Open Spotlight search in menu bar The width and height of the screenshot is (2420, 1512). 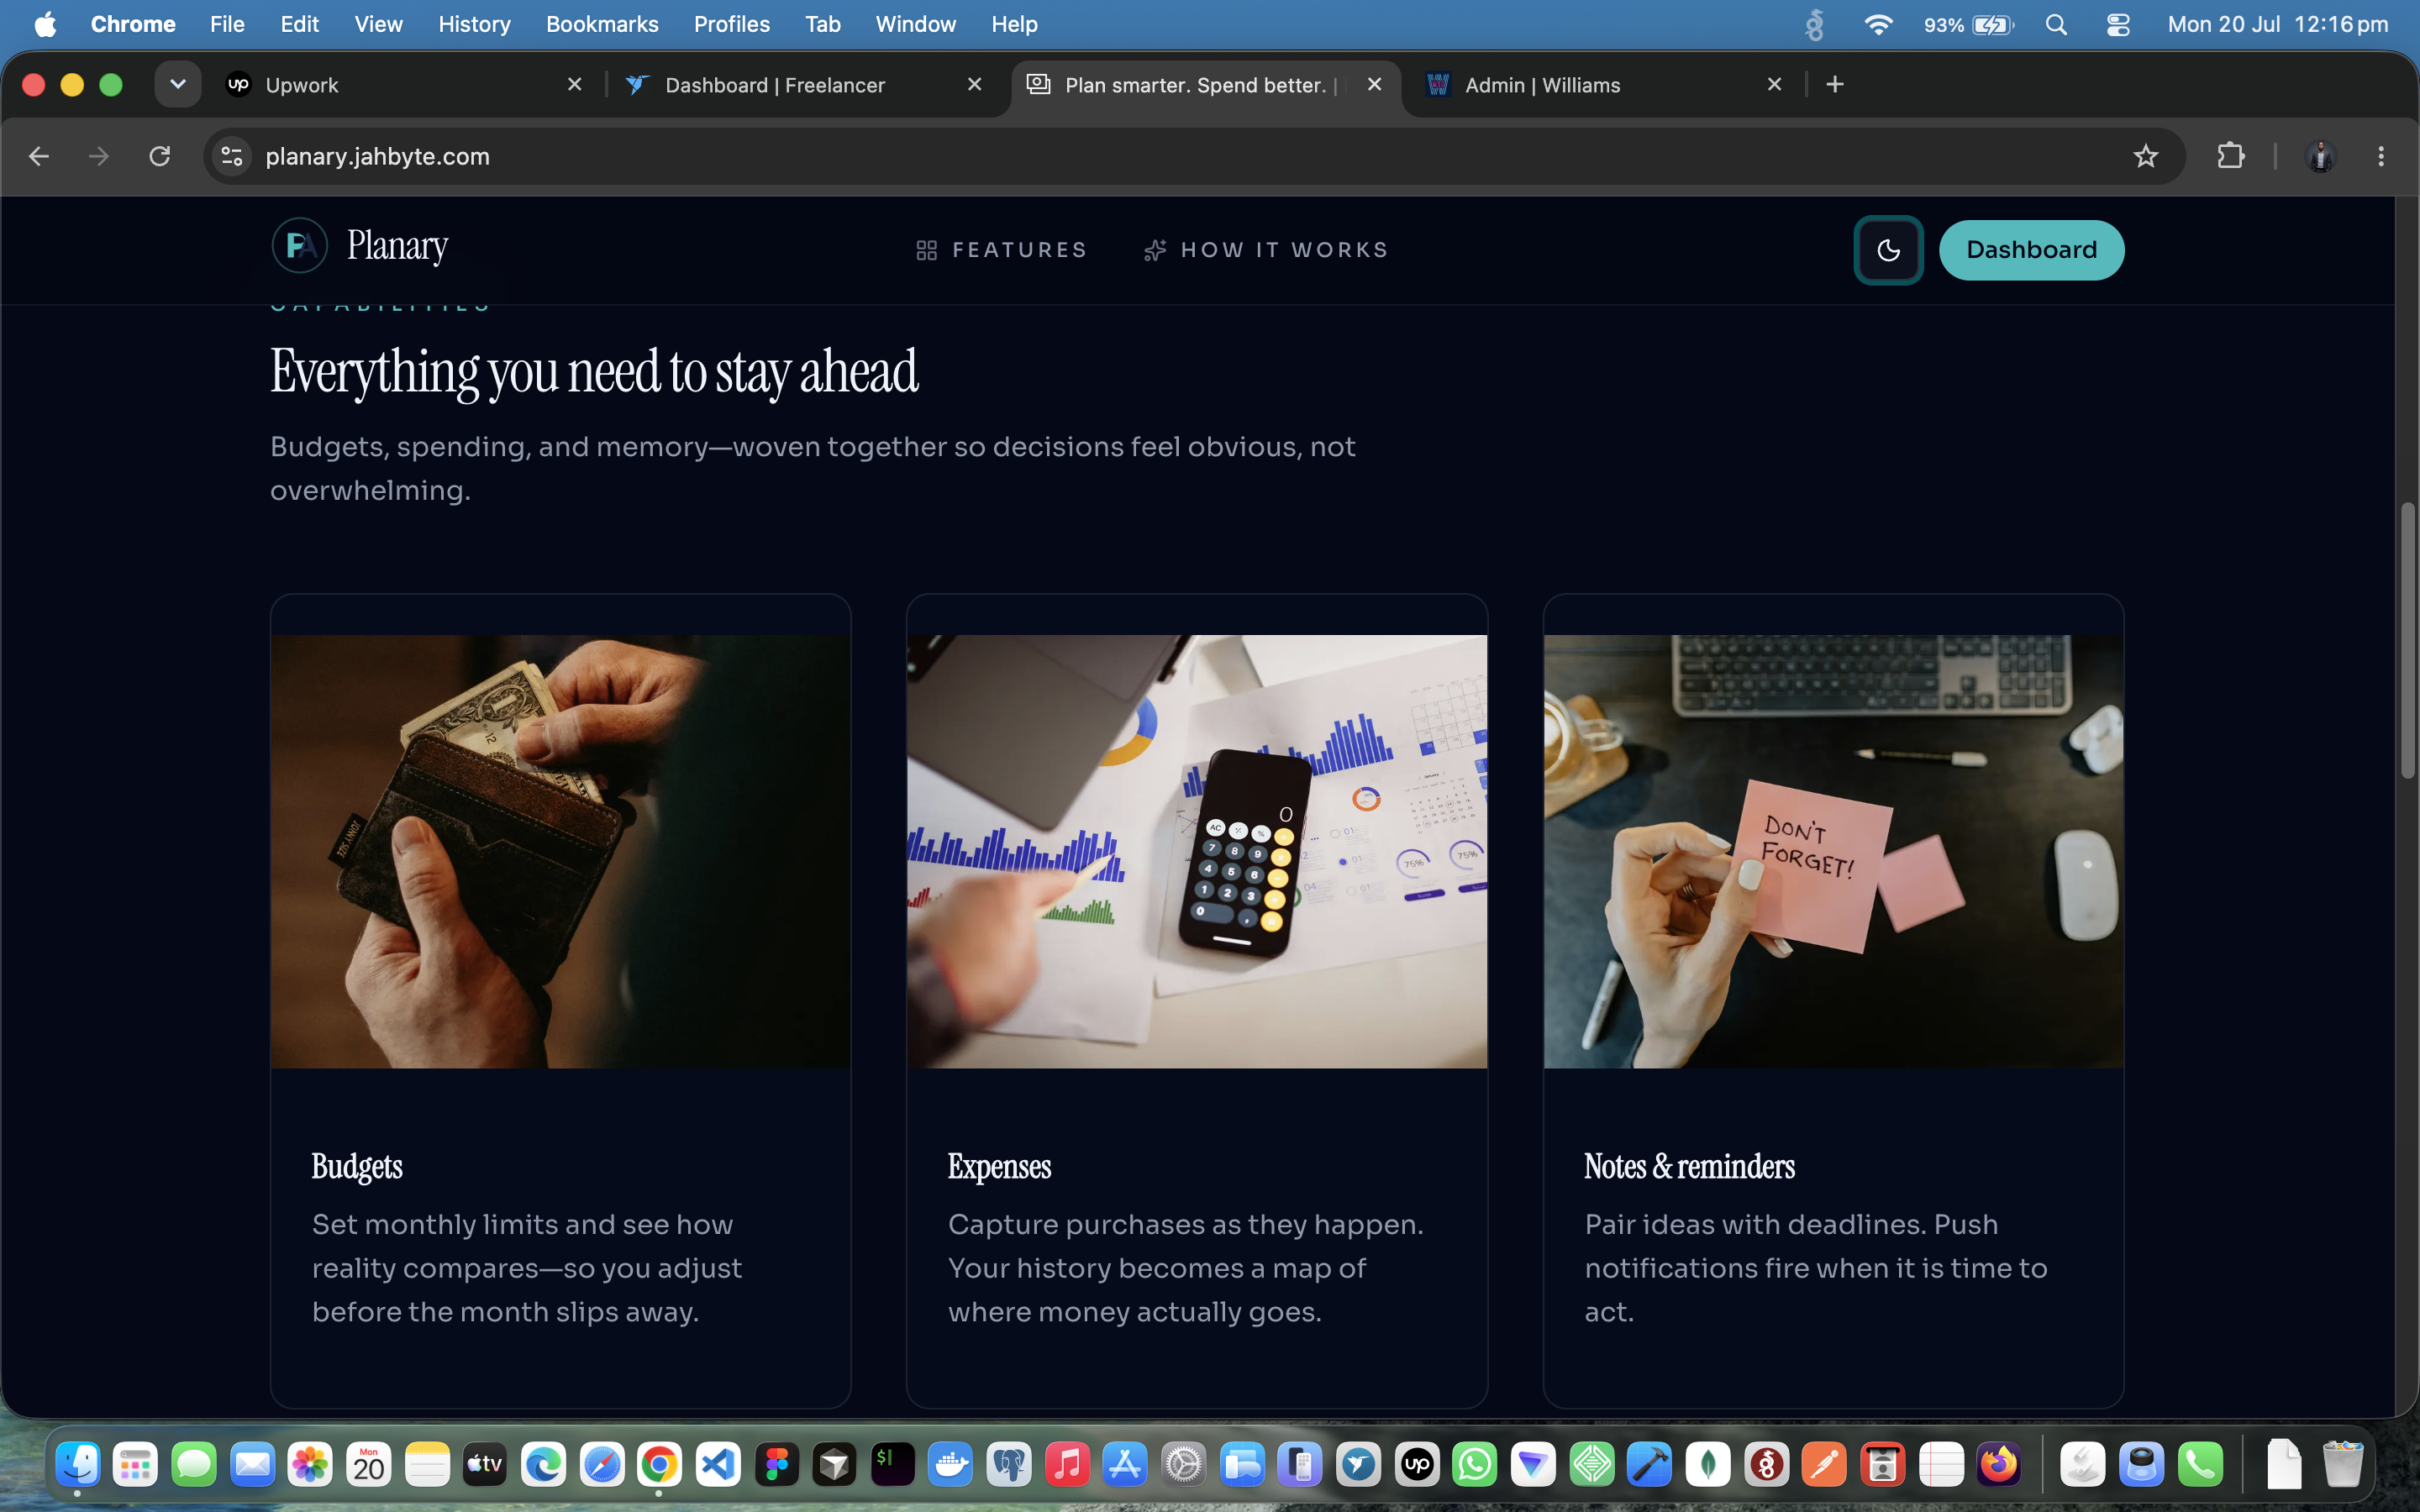[x=2056, y=24]
